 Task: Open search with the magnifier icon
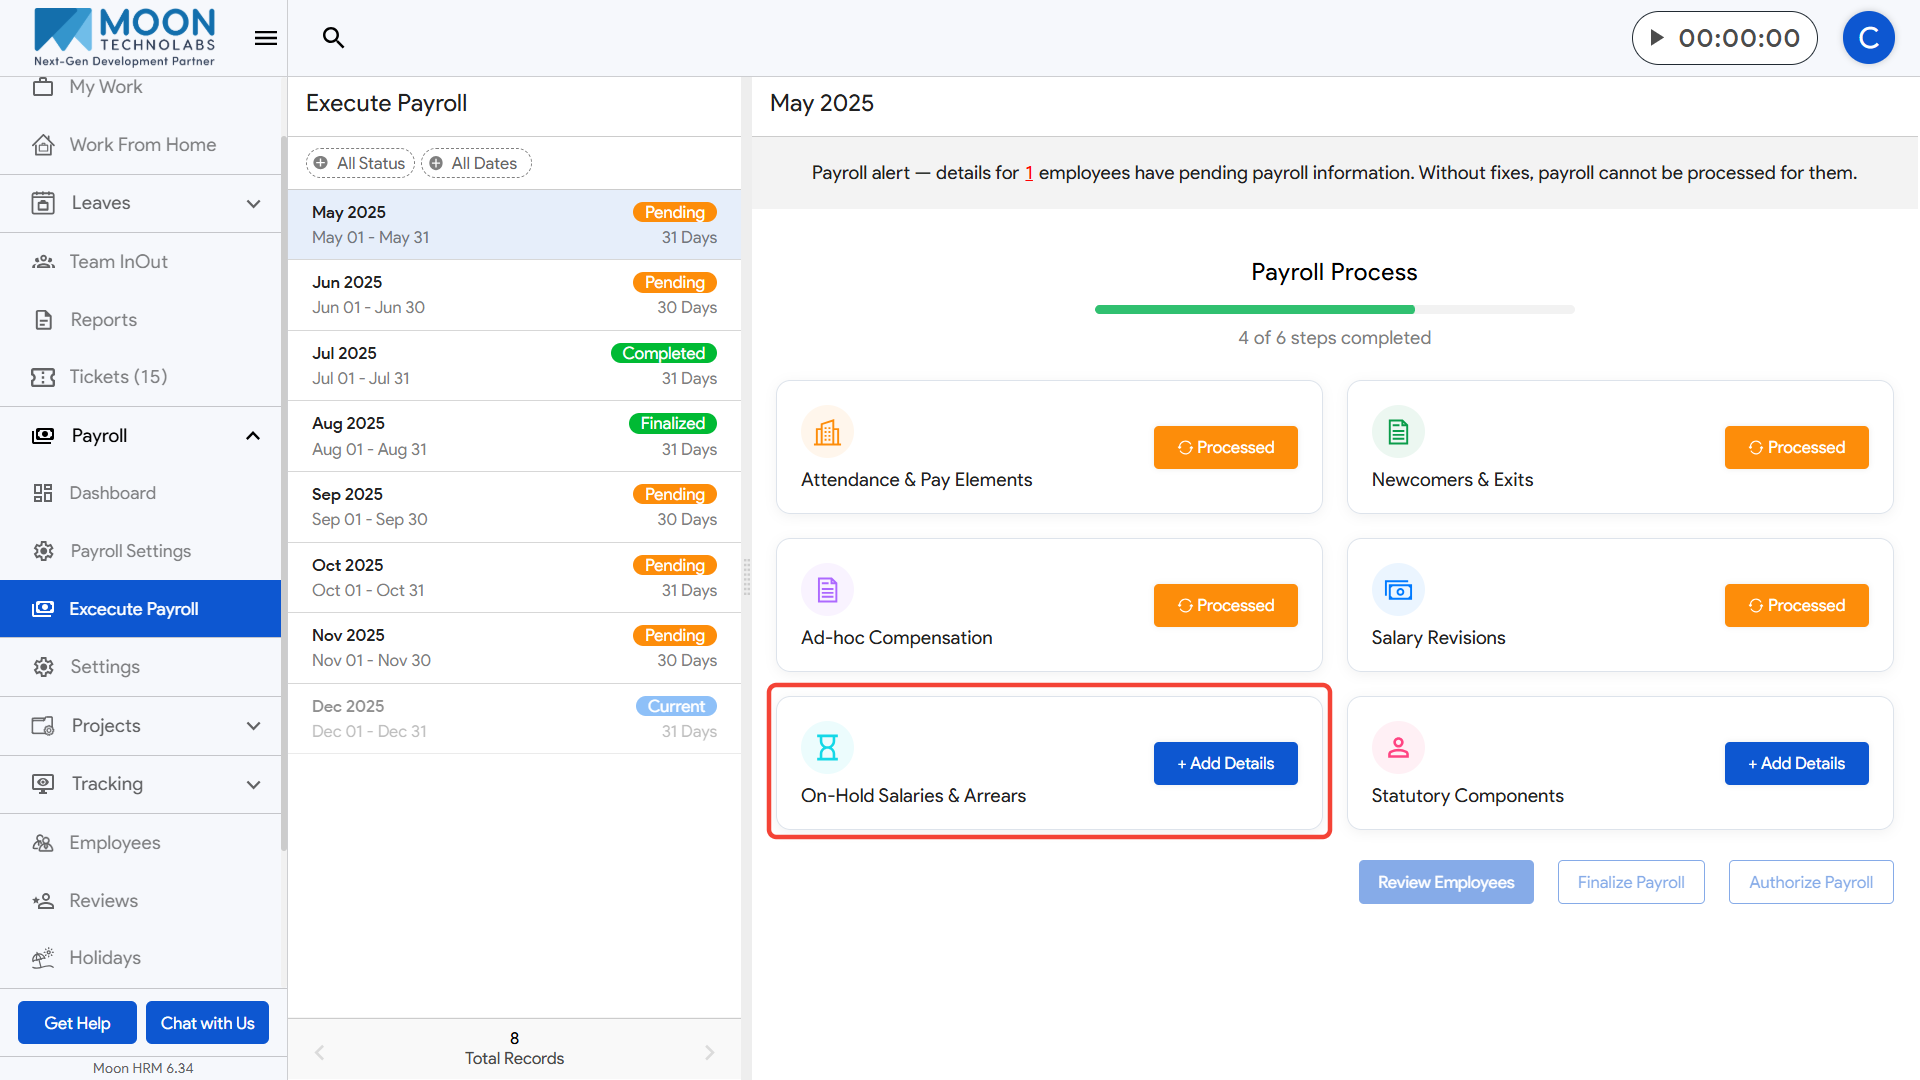[333, 38]
